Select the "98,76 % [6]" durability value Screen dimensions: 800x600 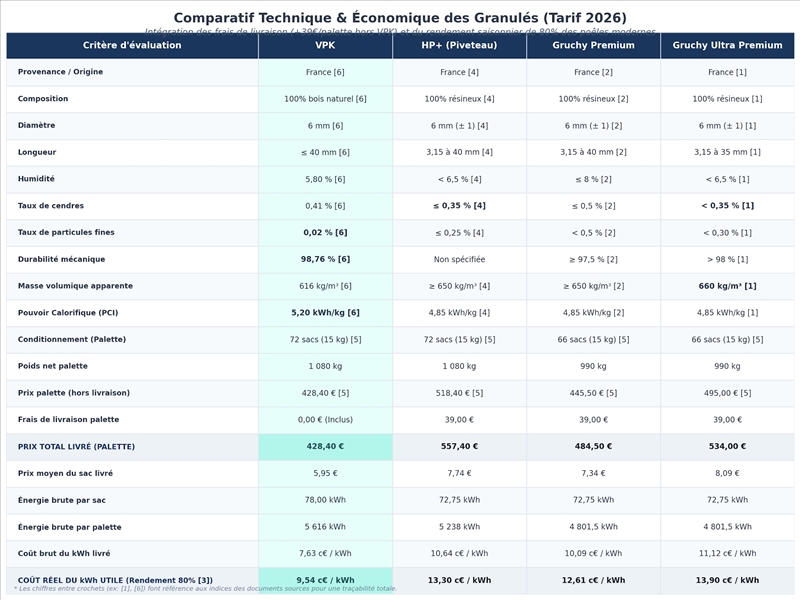(325, 259)
